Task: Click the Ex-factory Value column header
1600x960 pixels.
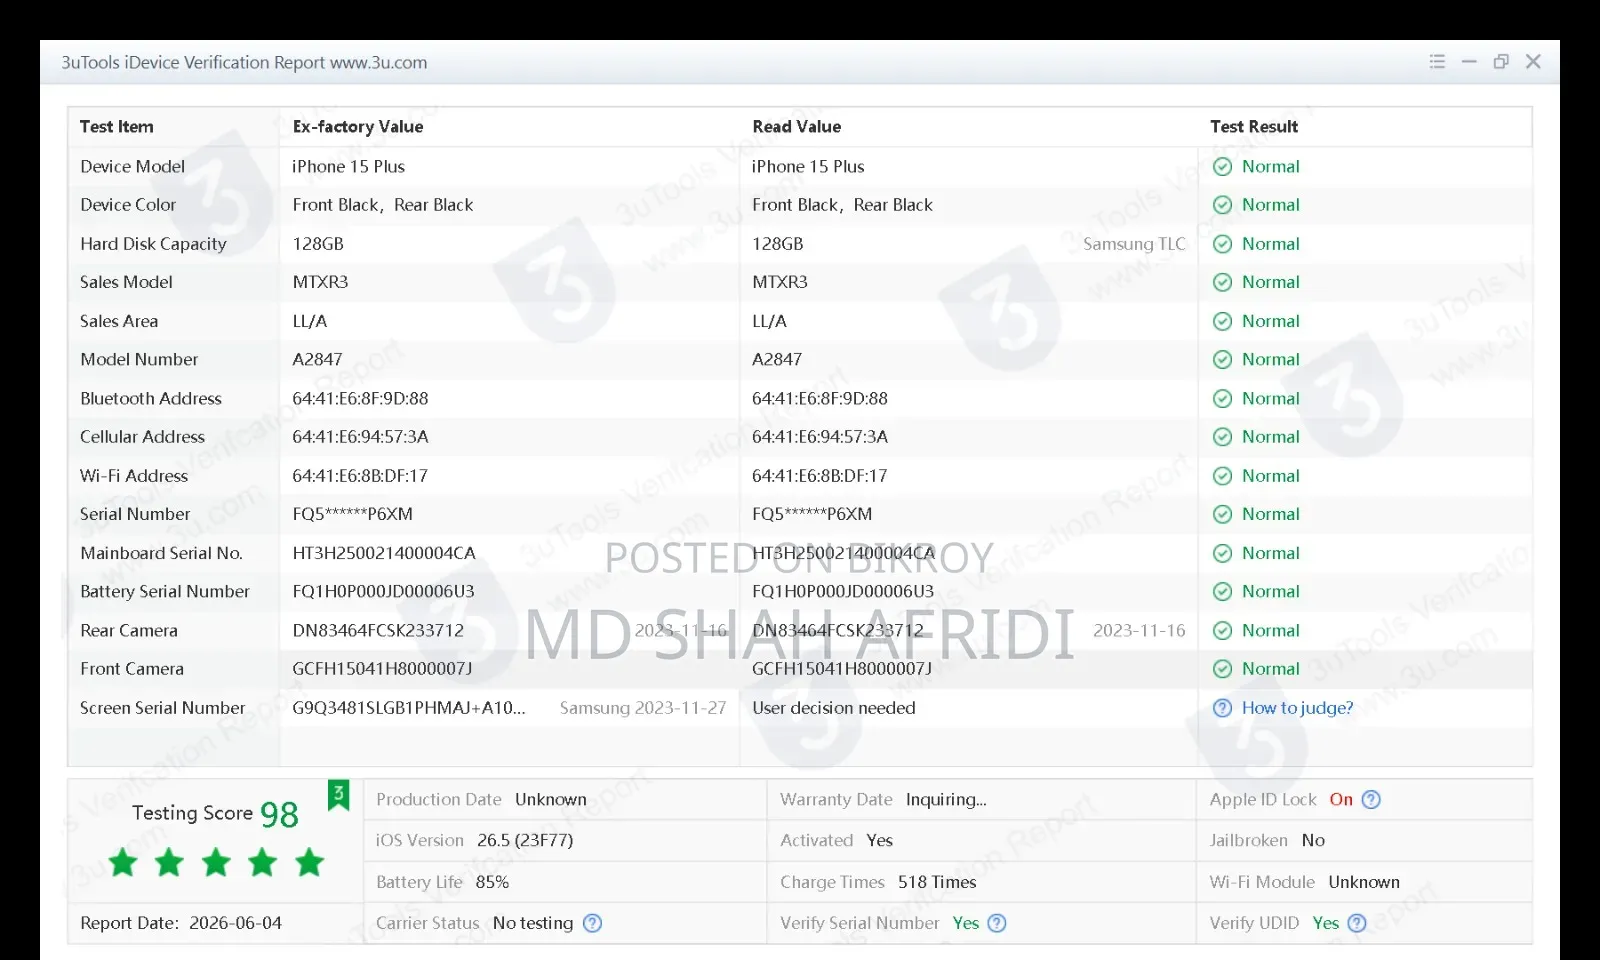Action: click(358, 127)
